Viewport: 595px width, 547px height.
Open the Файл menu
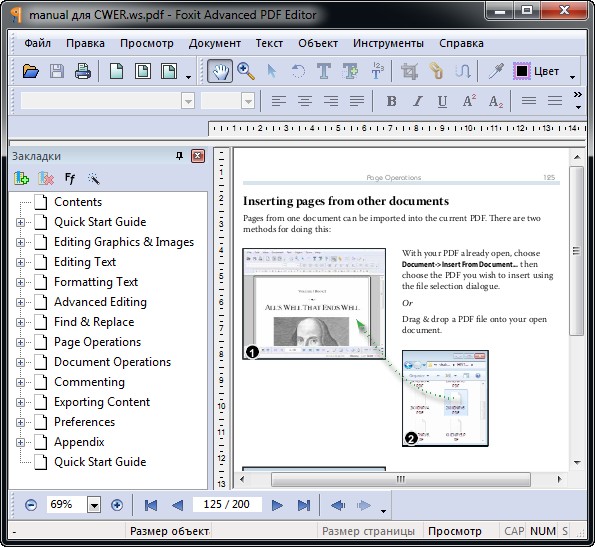(38, 43)
